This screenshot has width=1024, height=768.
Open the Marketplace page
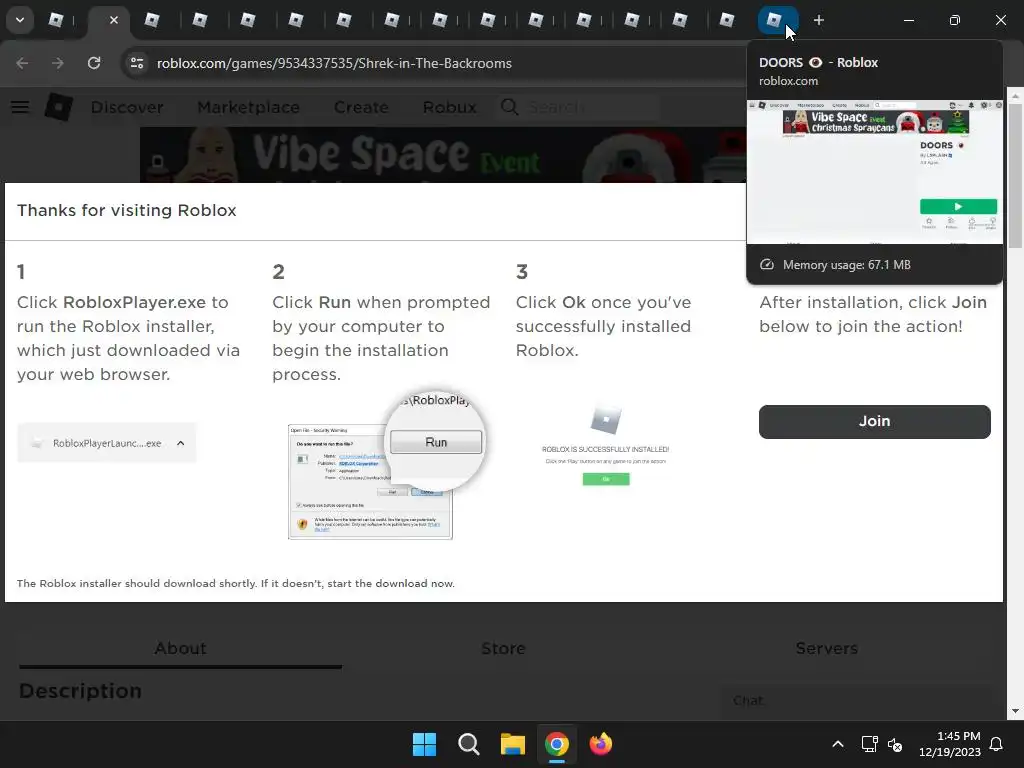[249, 107]
